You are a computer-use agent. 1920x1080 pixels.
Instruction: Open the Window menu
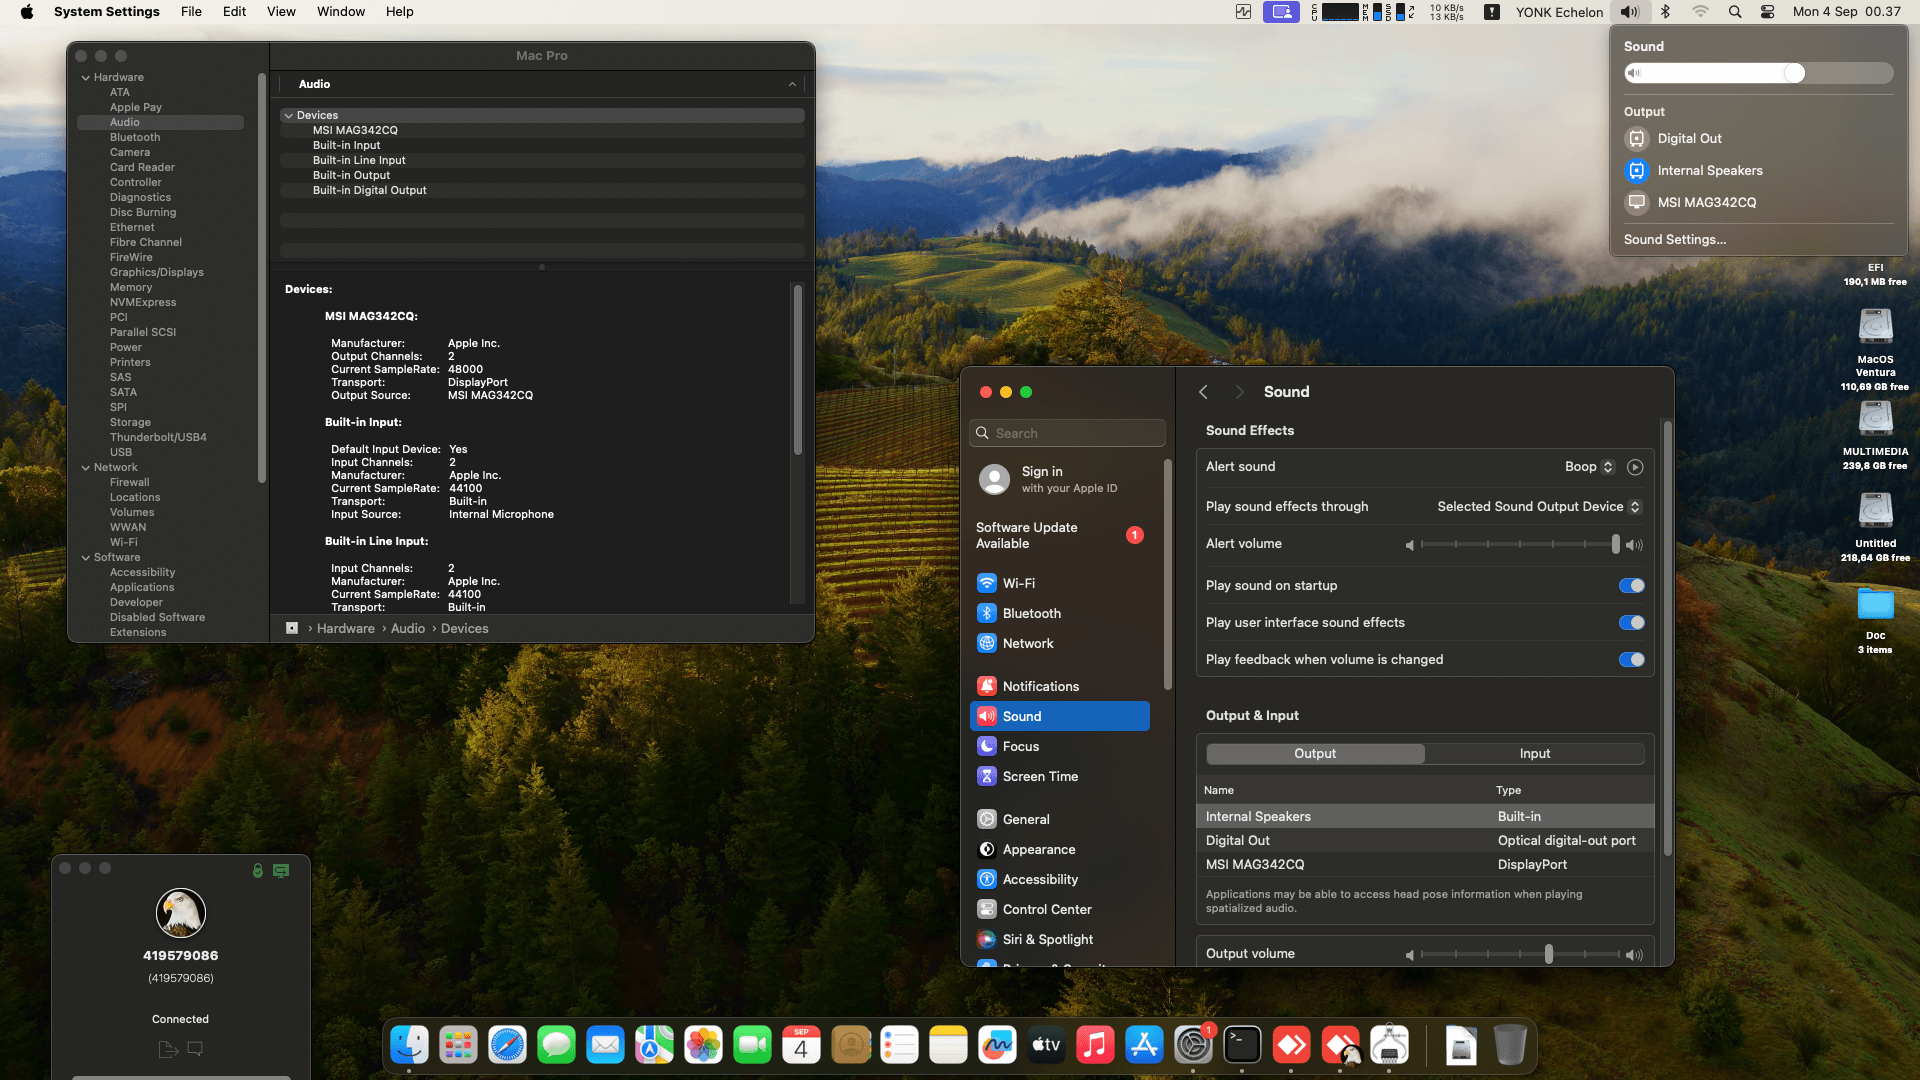340,12
